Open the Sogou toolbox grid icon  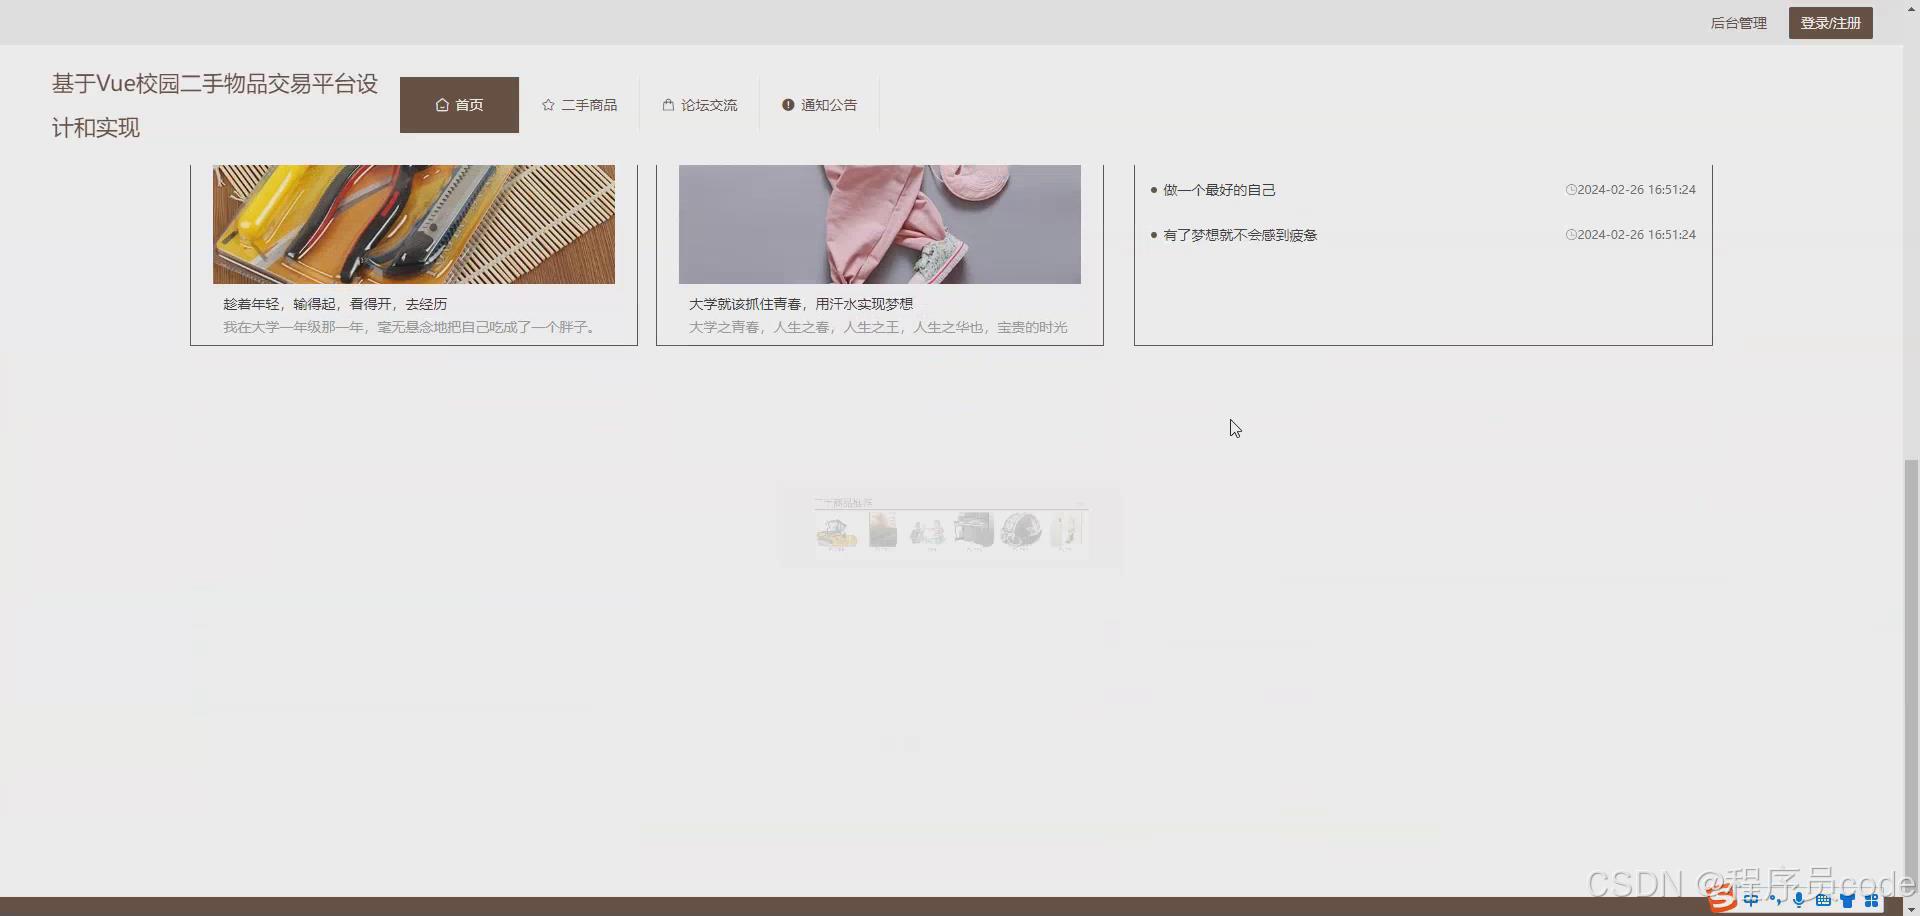1873,900
